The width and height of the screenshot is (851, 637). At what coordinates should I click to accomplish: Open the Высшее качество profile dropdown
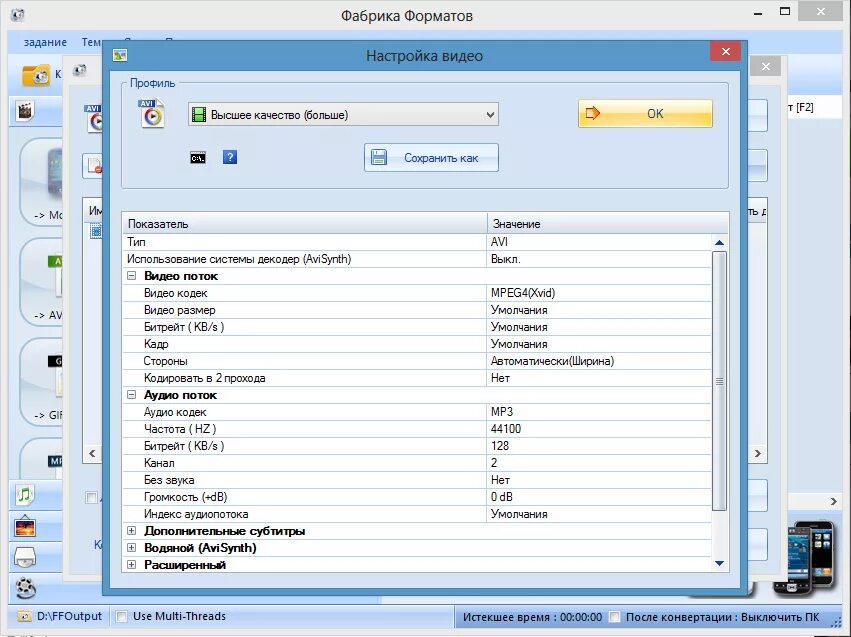pyautogui.click(x=343, y=114)
